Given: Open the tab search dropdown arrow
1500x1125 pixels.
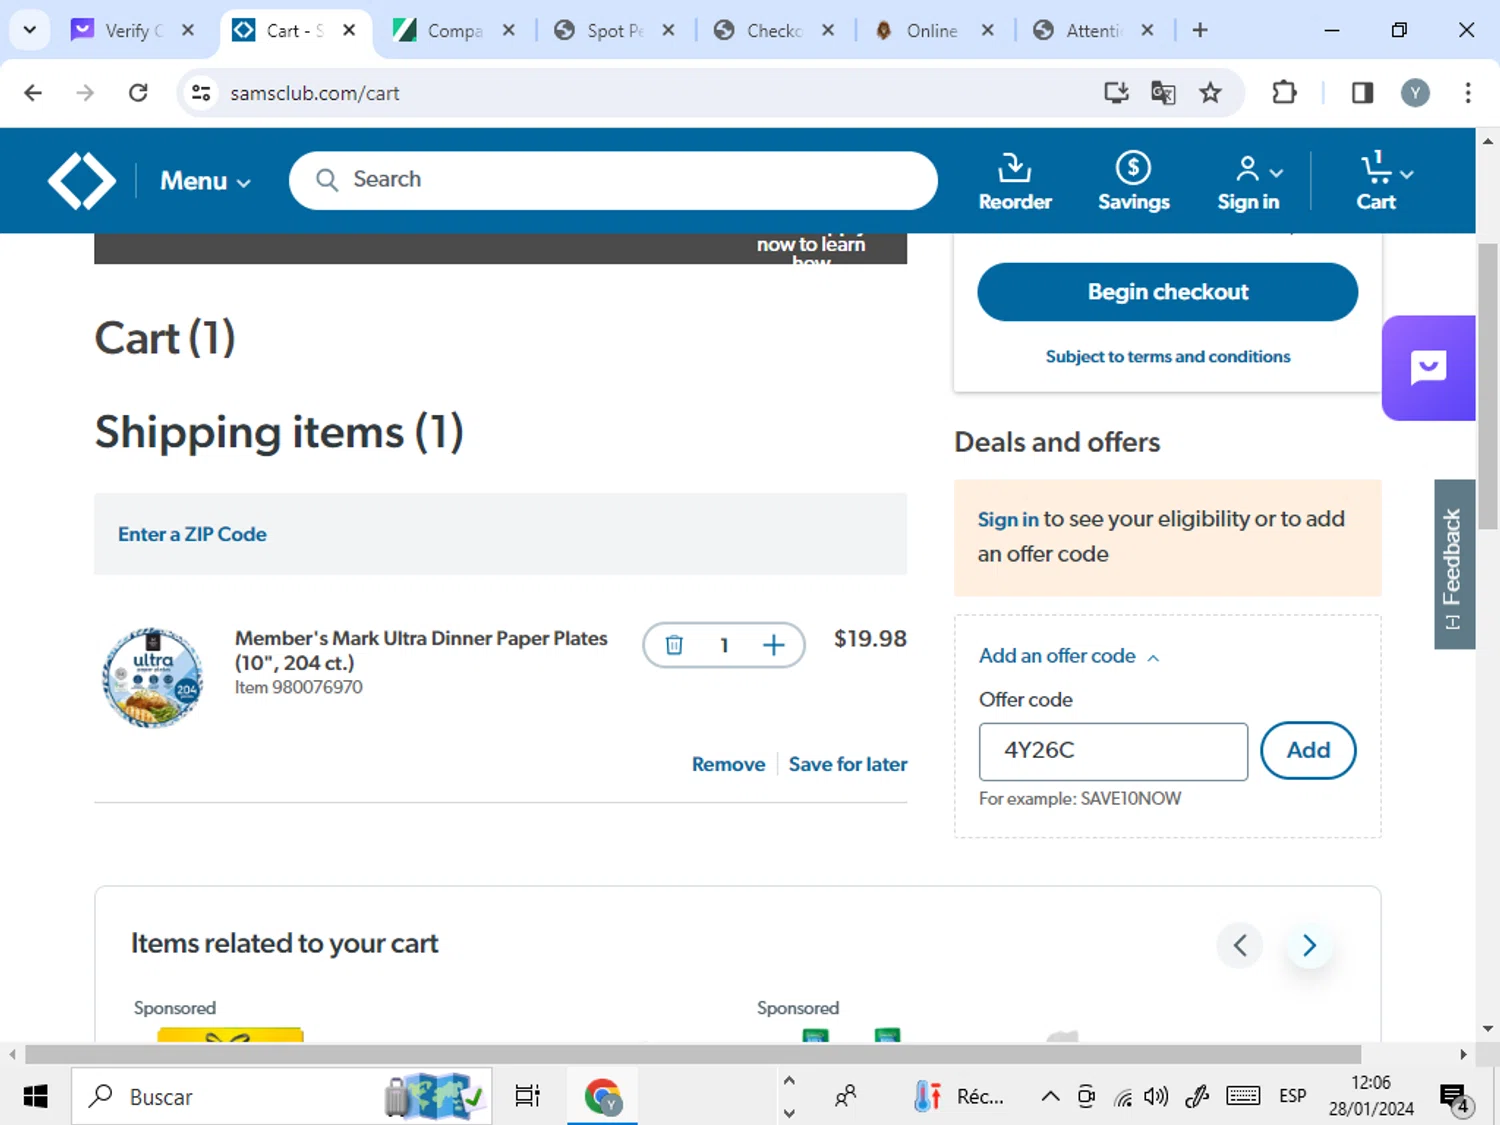Looking at the screenshot, I should [30, 30].
